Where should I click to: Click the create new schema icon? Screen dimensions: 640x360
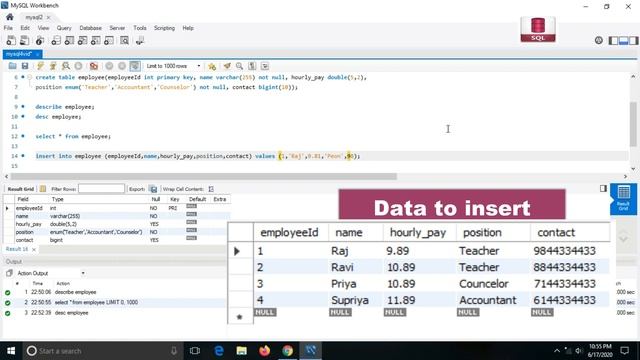pos(56,40)
